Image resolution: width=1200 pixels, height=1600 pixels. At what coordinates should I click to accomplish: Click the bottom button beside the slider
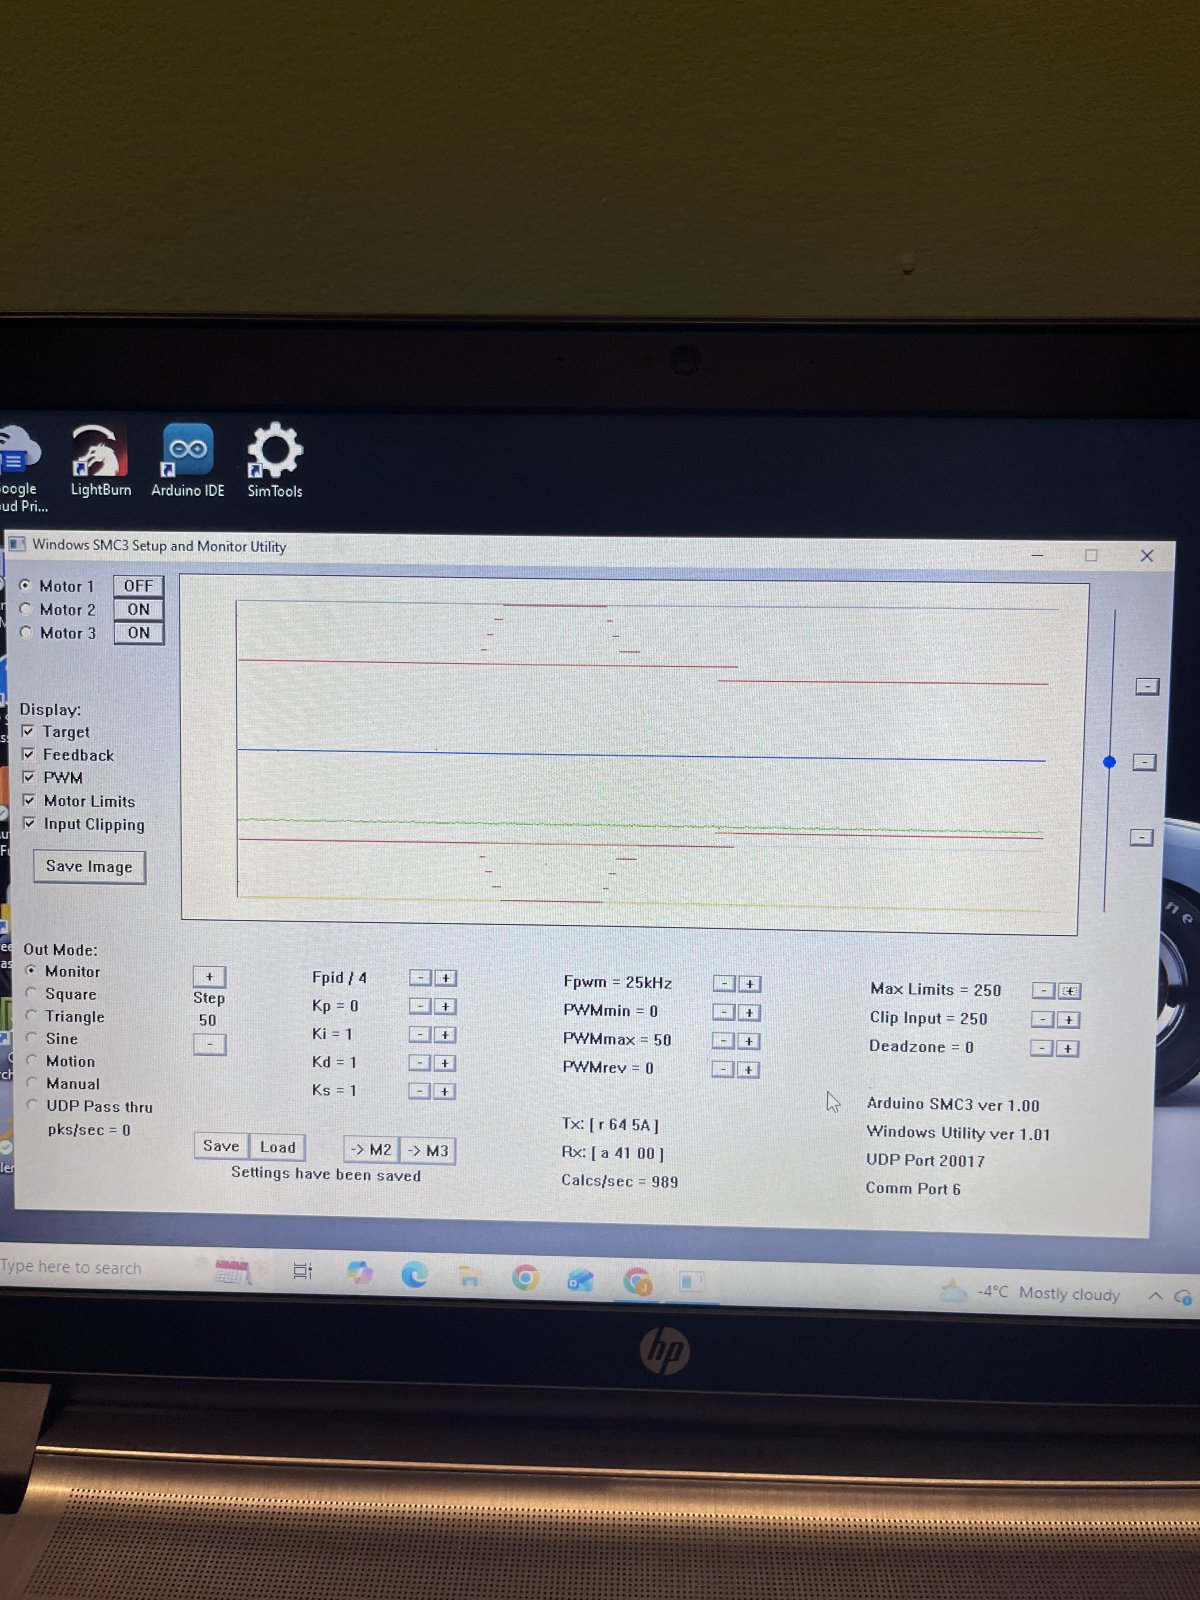point(1142,837)
